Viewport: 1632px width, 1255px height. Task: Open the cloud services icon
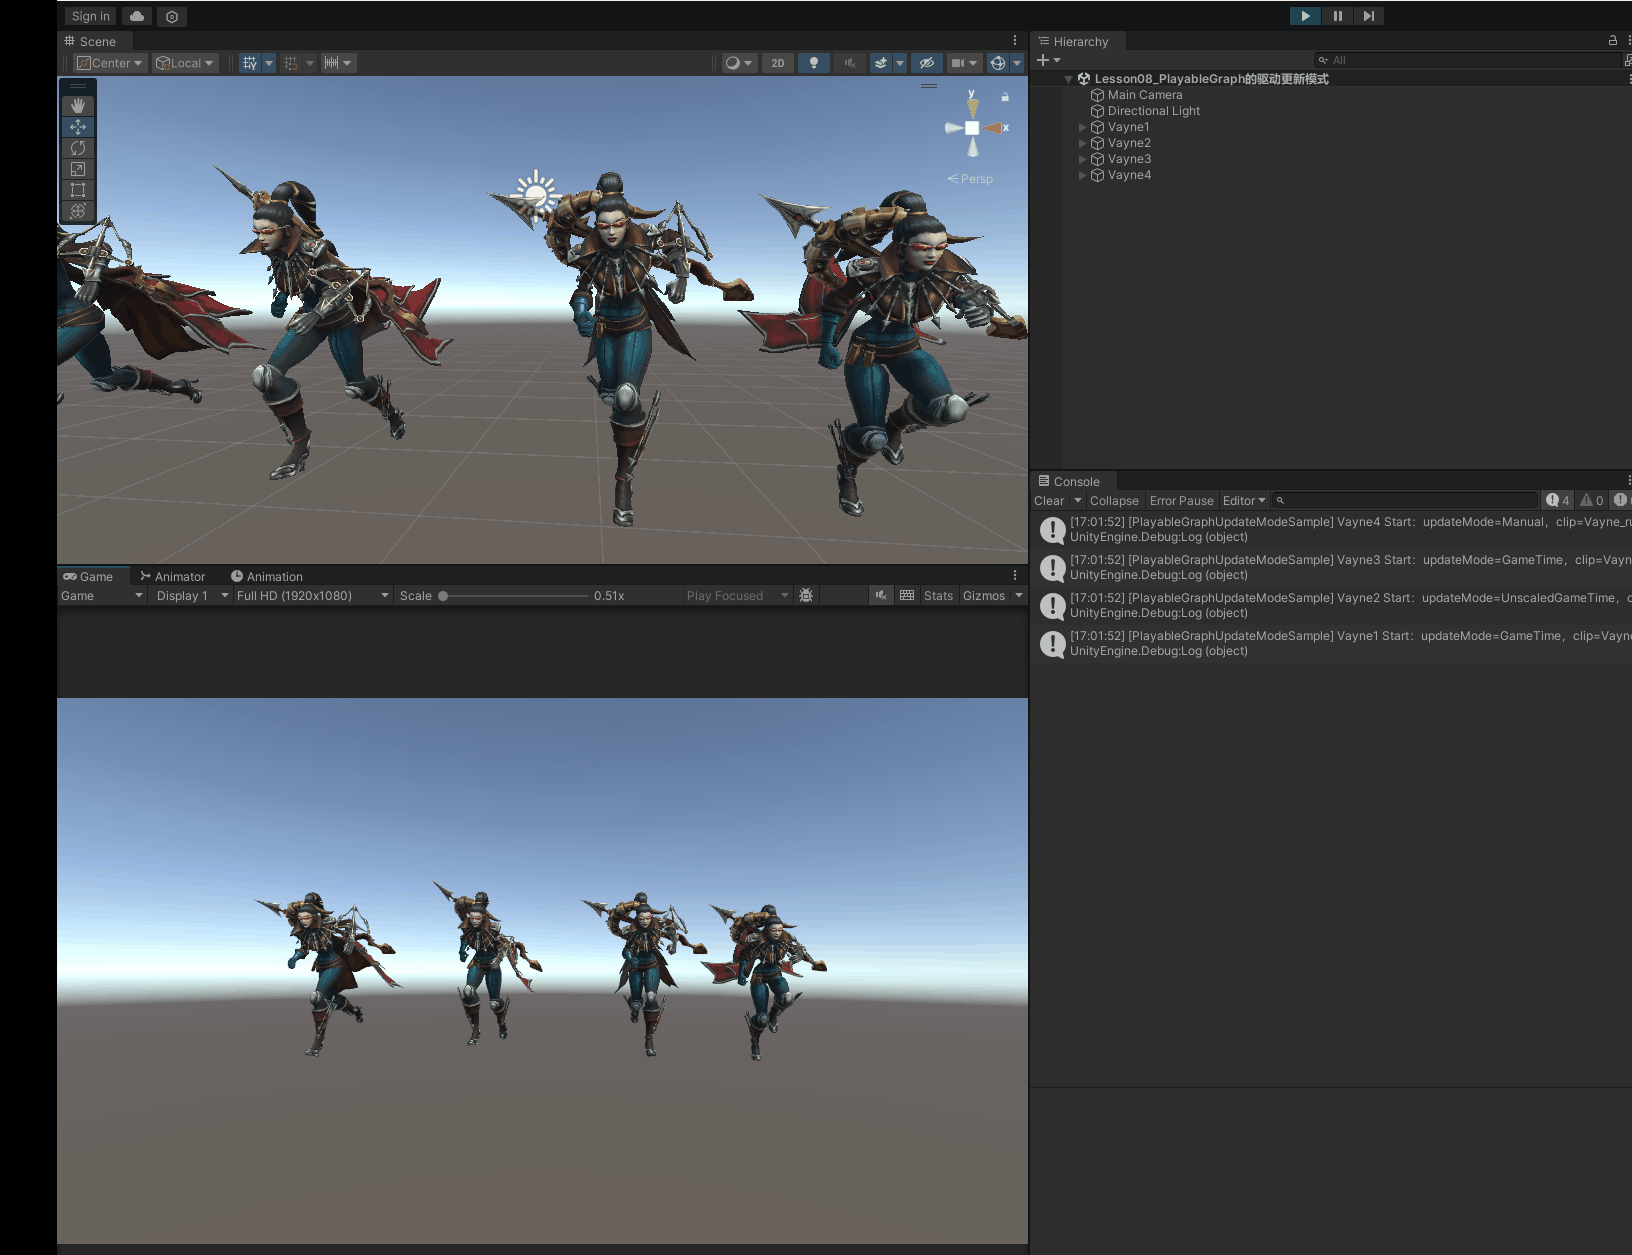tap(137, 17)
